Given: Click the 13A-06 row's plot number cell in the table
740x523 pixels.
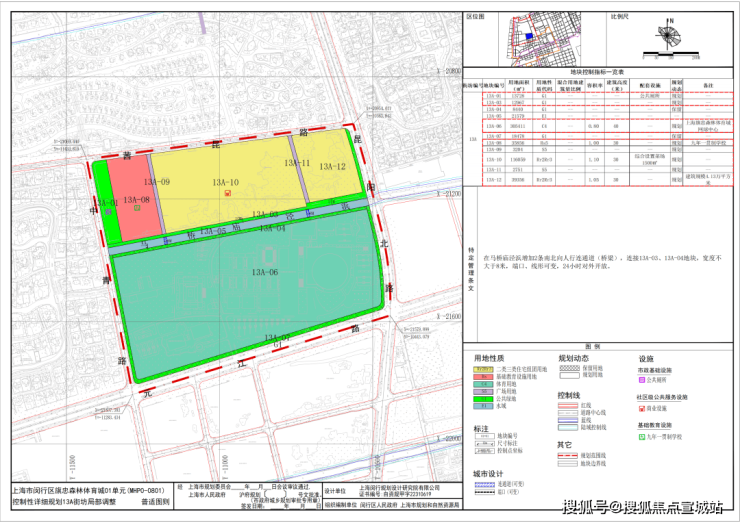Looking at the screenshot, I should pyautogui.click(x=494, y=127).
